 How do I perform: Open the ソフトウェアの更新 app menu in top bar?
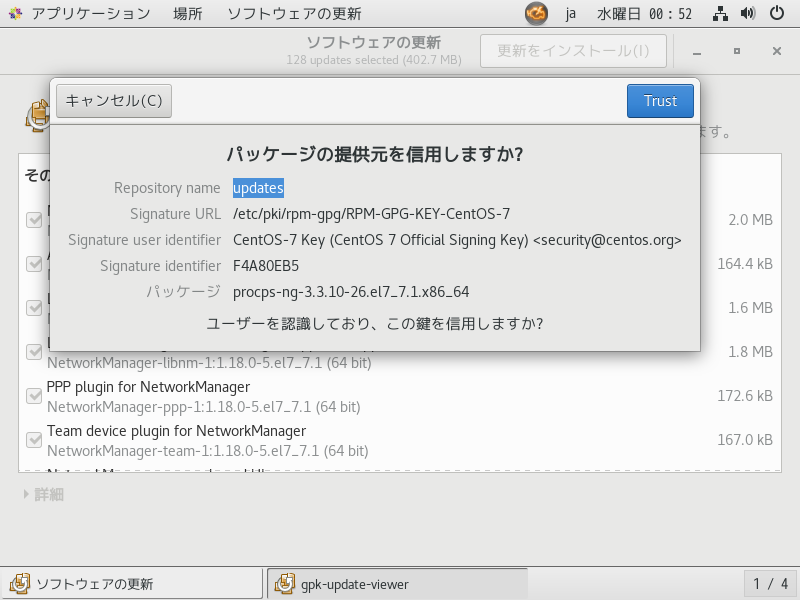tap(294, 13)
